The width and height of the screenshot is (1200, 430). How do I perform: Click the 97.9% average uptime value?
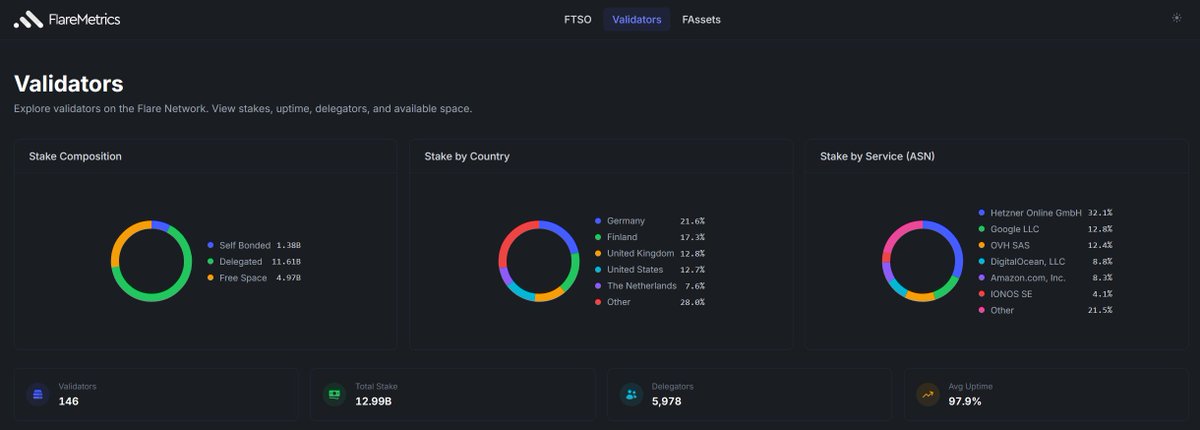[x=964, y=401]
